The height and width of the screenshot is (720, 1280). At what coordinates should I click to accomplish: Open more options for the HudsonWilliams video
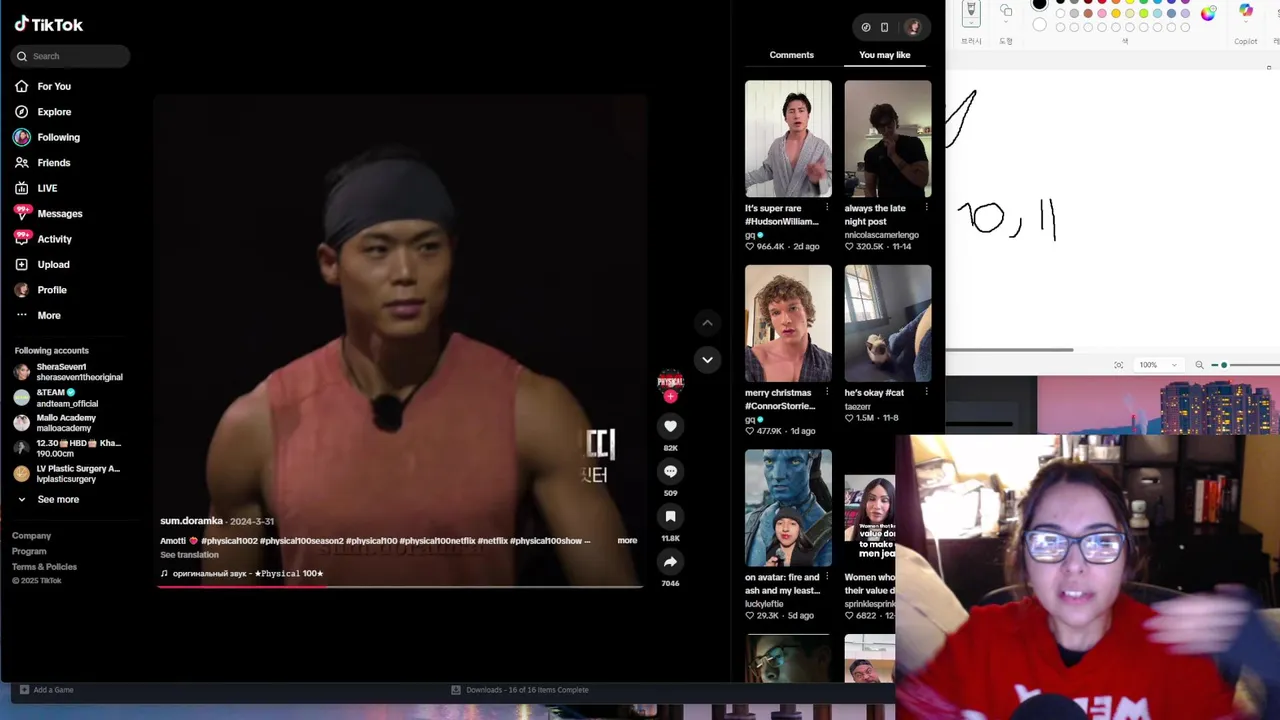tap(827, 208)
